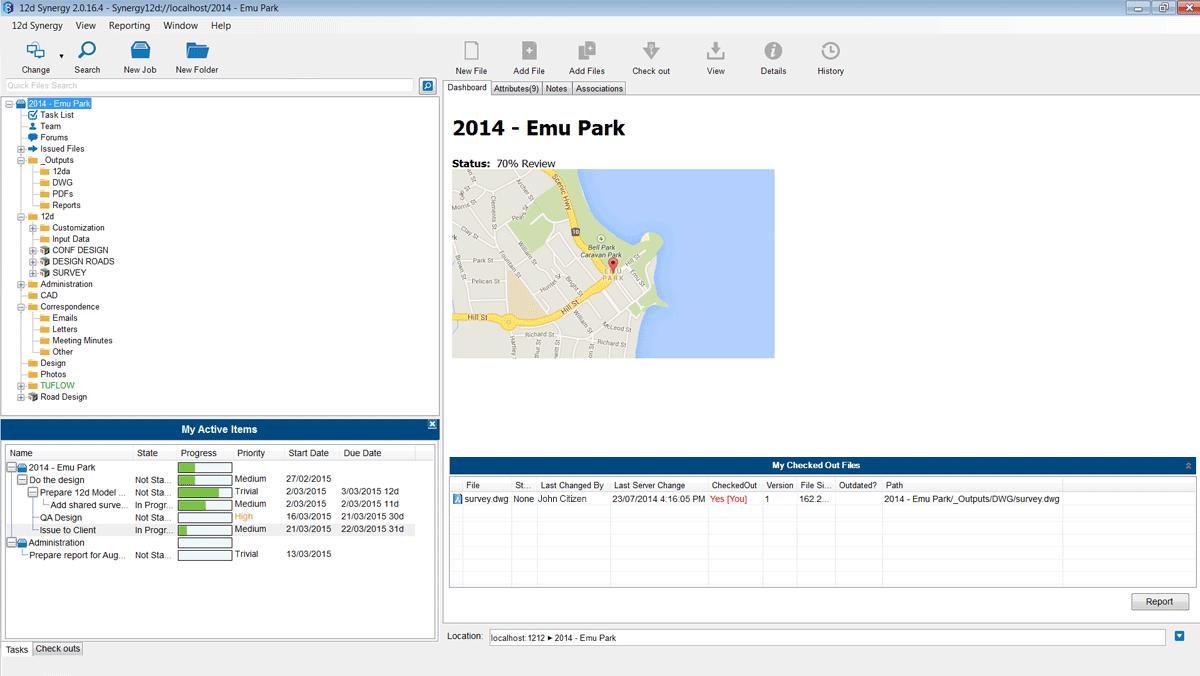
Task: Click the Emu Park map thumbnail
Action: click(x=613, y=263)
